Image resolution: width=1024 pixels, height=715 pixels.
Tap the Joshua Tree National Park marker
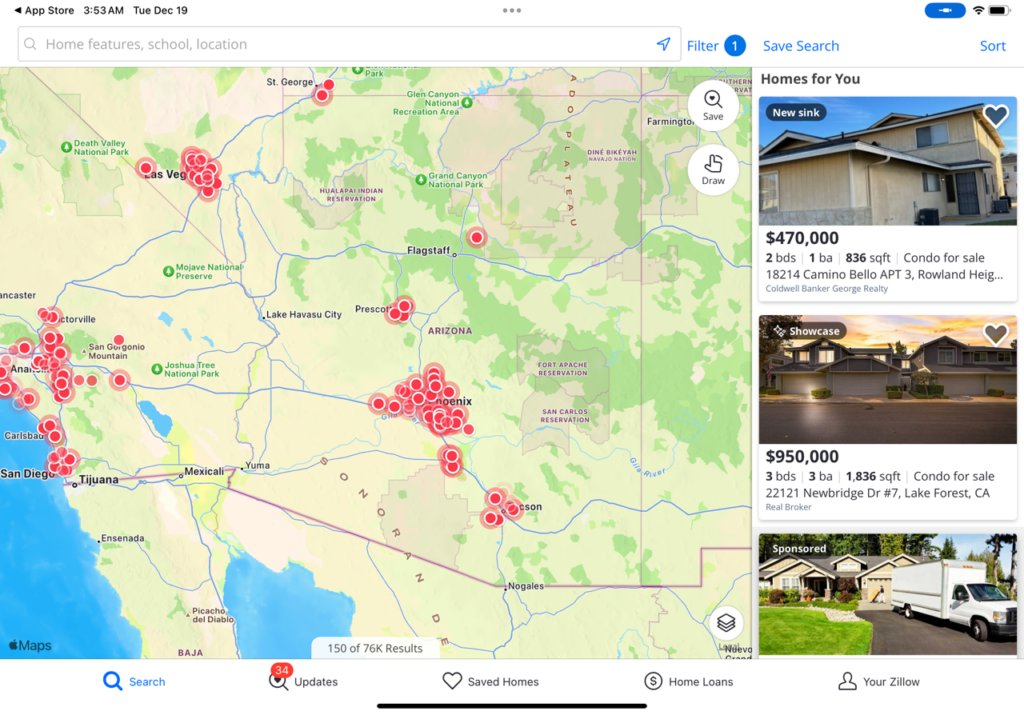[x=157, y=370]
